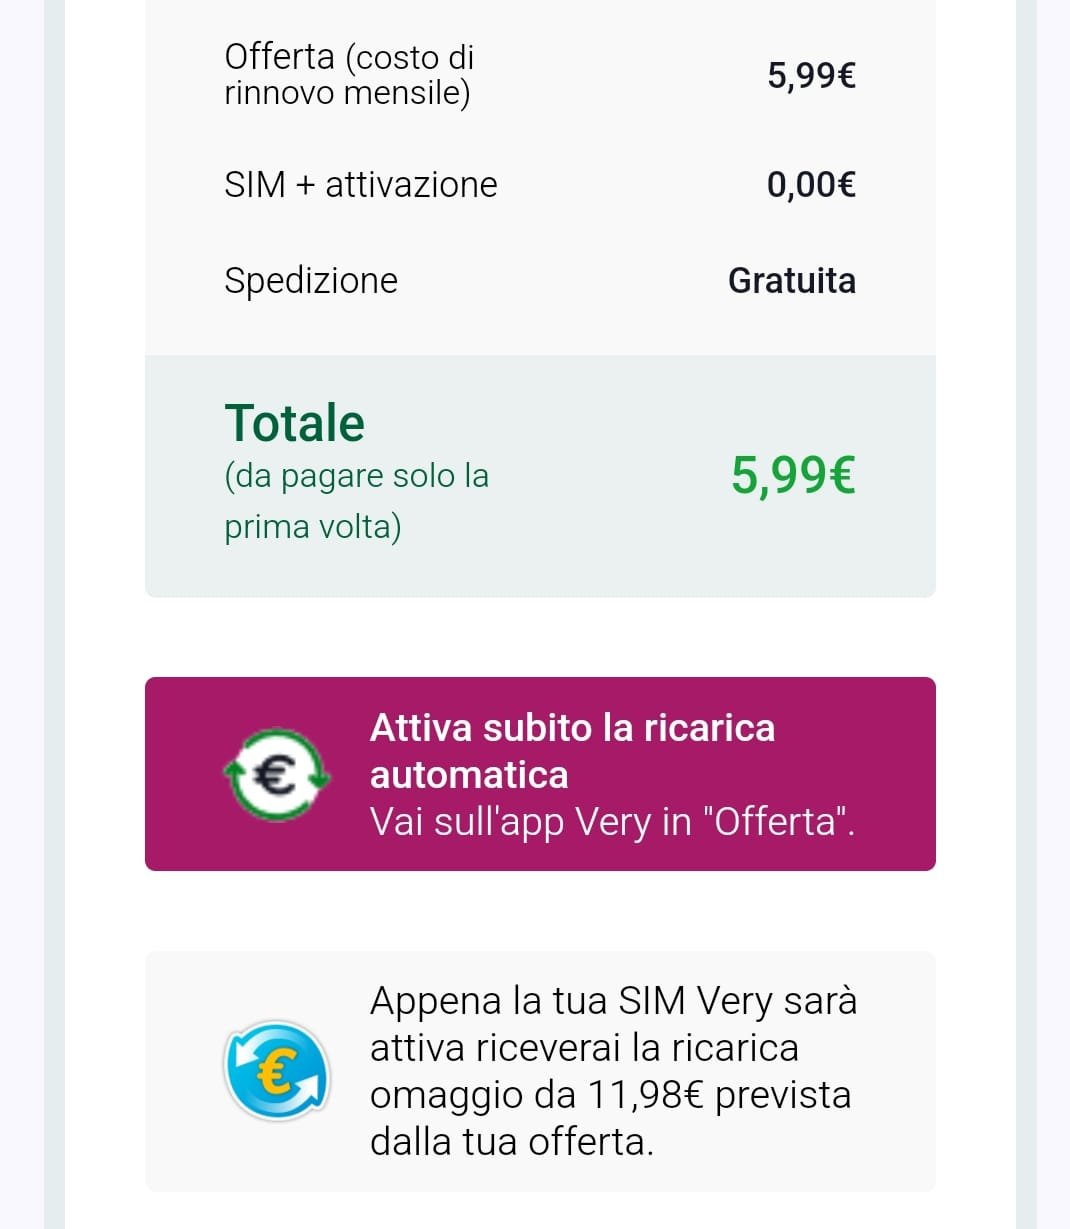Click the green automatic recharge euro icon
1070x1229 pixels.
(277, 774)
